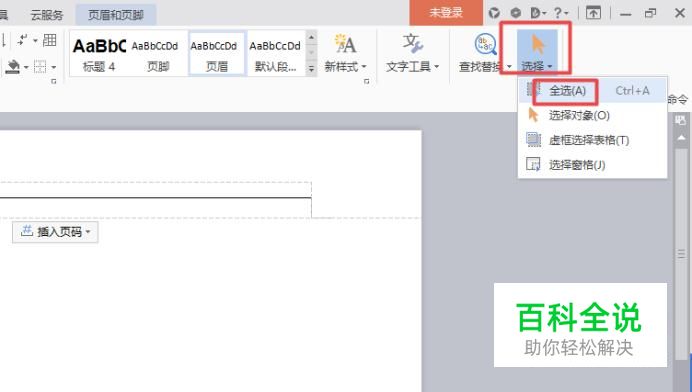The height and width of the screenshot is (392, 692).
Task: Open the 查找替换 dropdown arrow
Action: (509, 67)
